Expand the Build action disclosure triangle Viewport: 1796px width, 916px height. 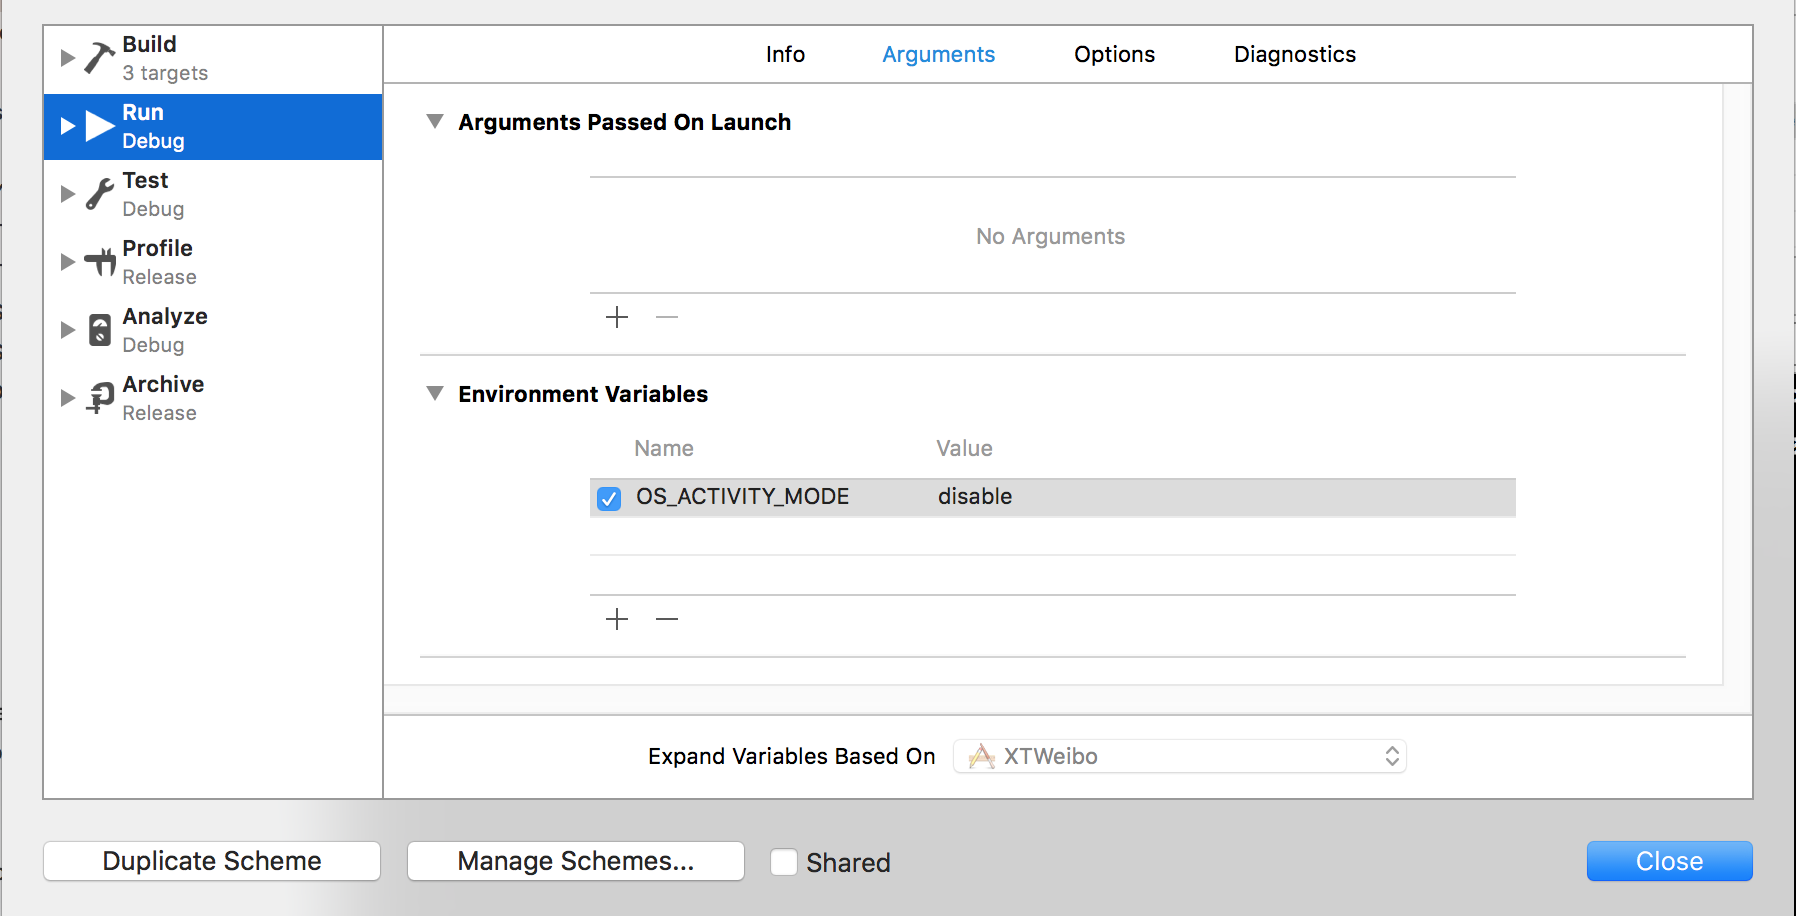pos(68,58)
